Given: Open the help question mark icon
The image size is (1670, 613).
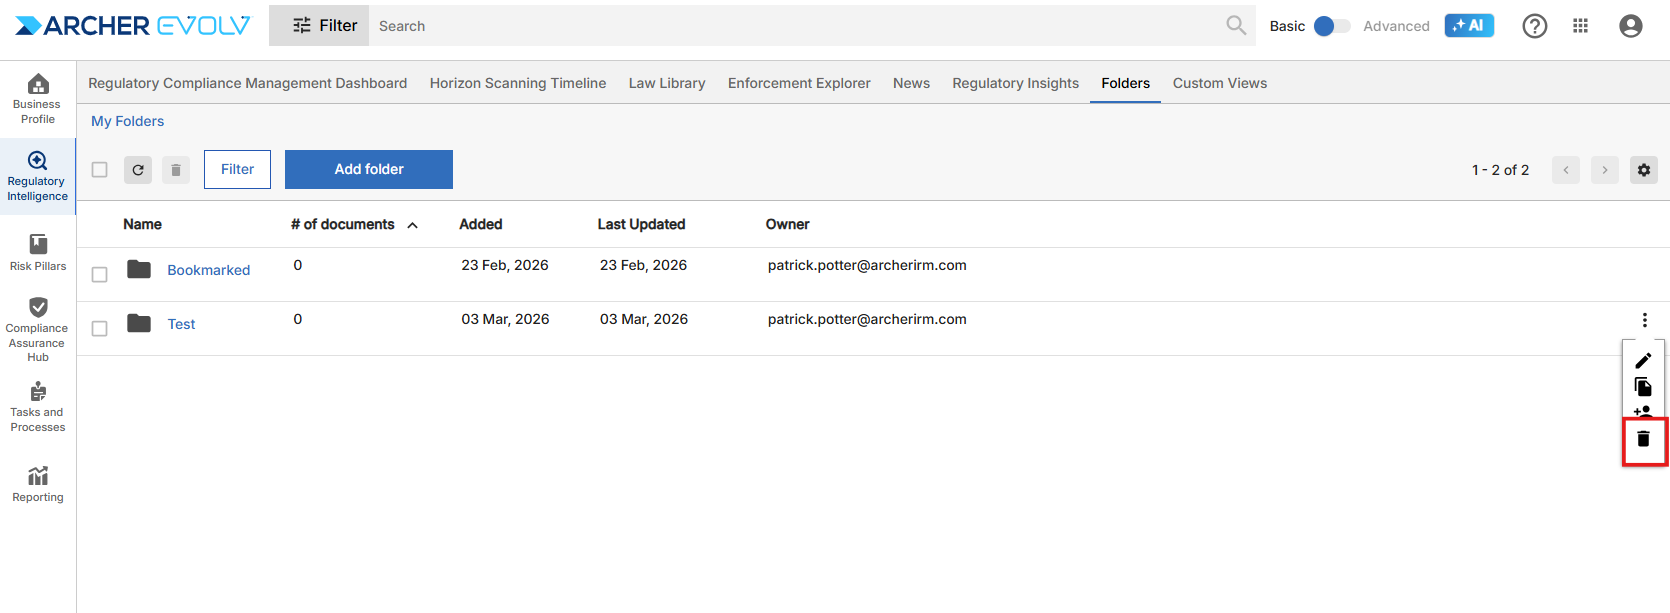Looking at the screenshot, I should pyautogui.click(x=1534, y=26).
